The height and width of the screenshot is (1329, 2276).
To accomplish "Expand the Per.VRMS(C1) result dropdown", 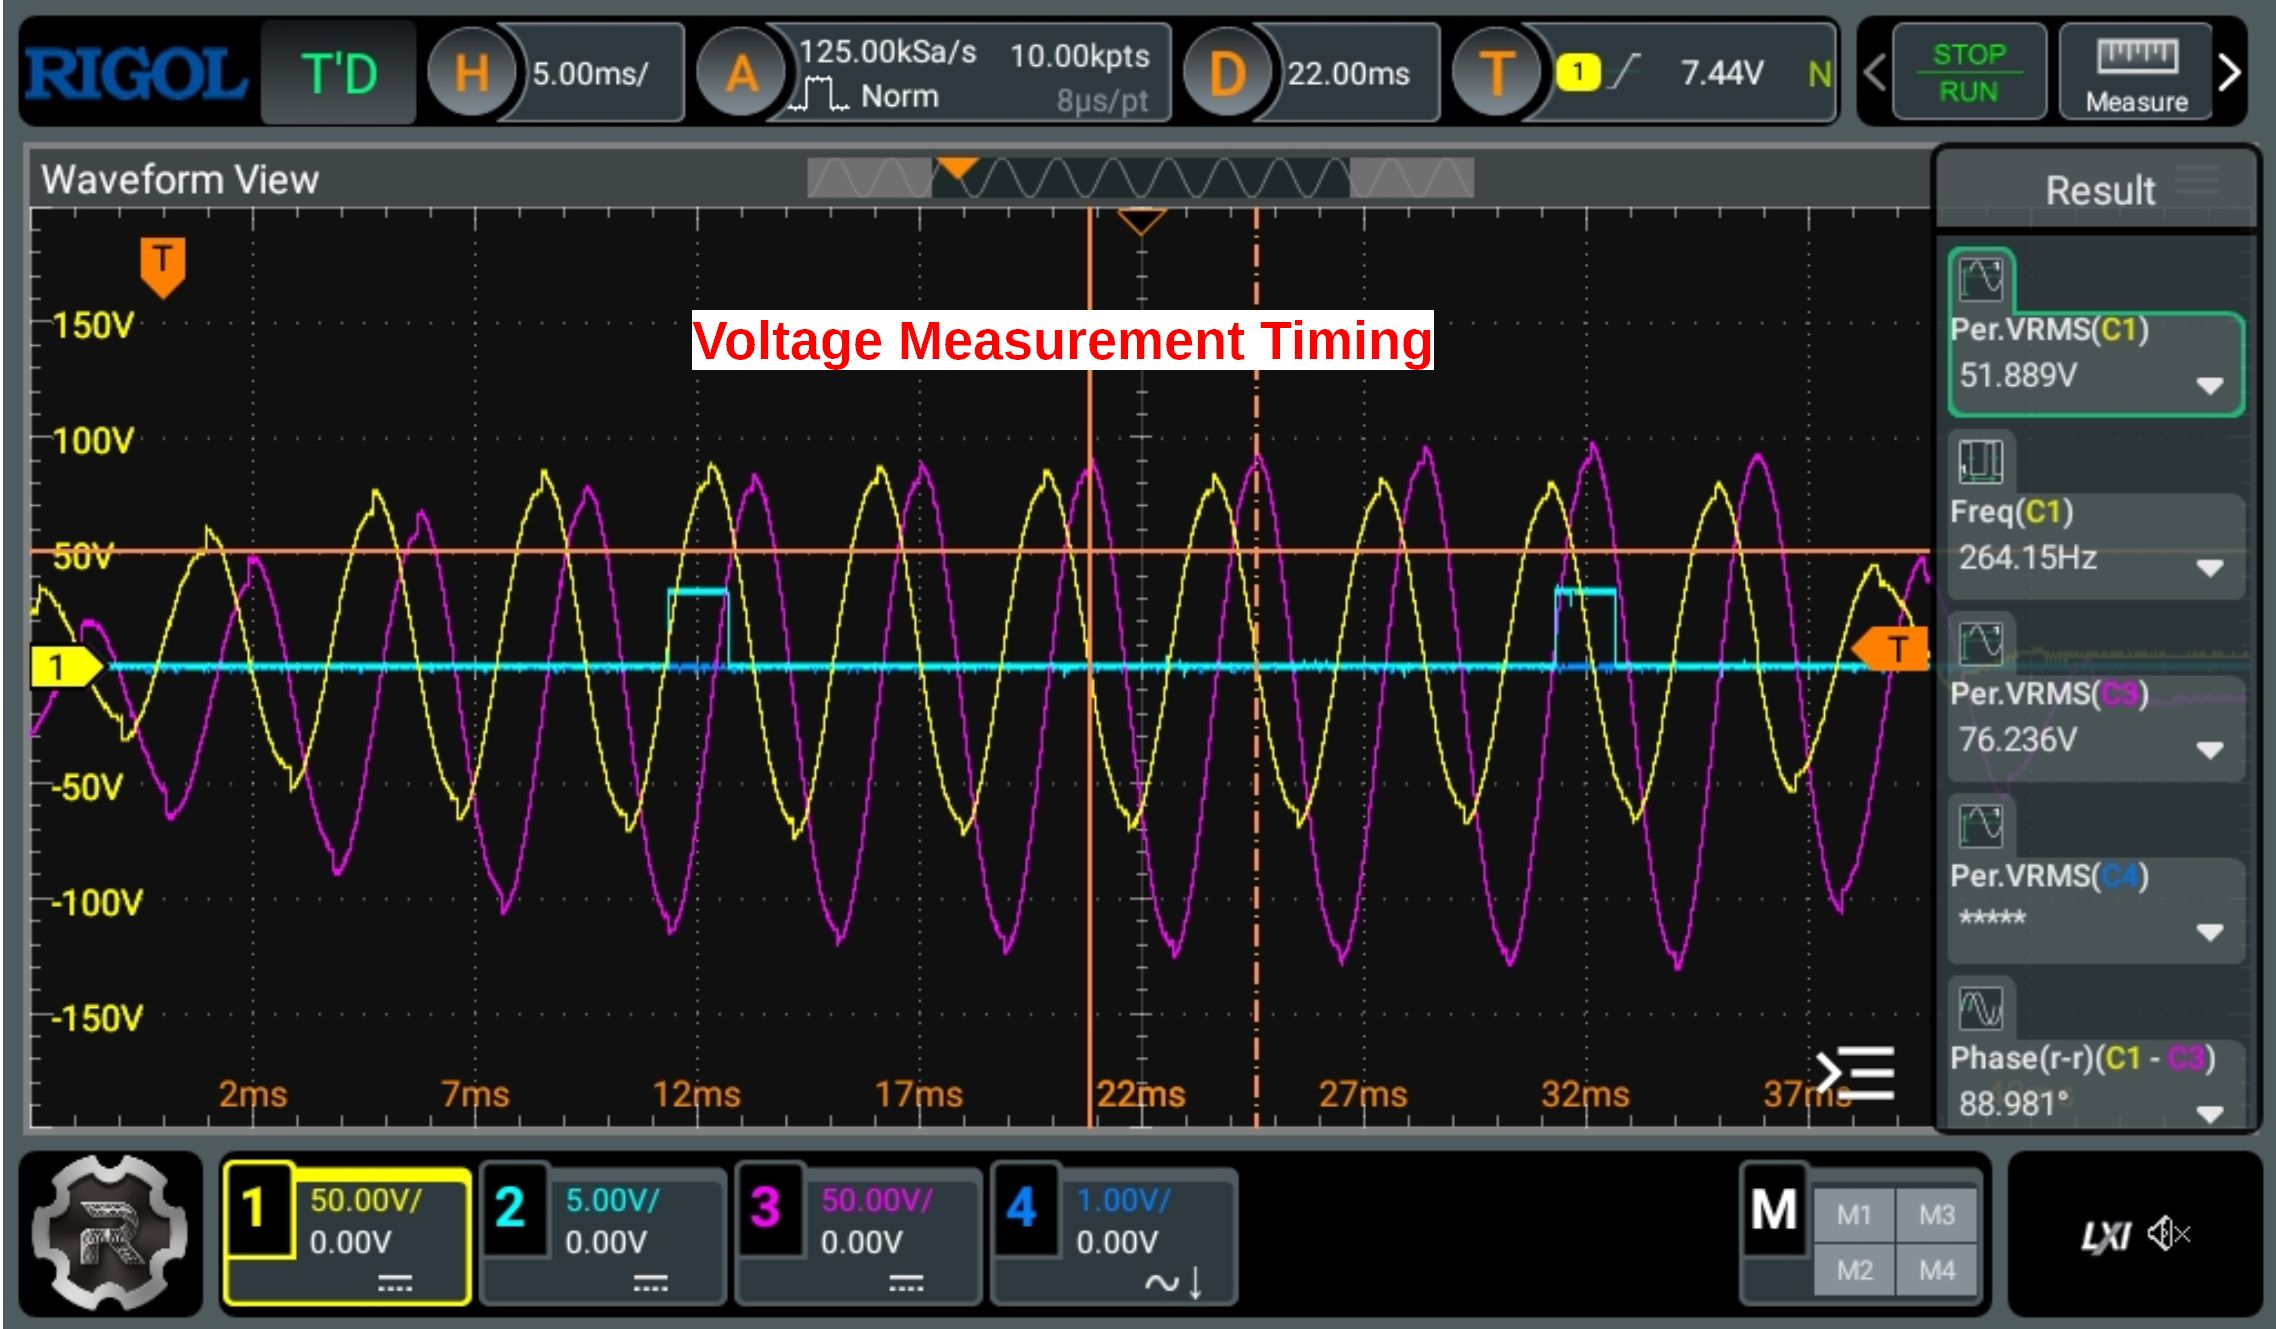I will (x=2209, y=385).
